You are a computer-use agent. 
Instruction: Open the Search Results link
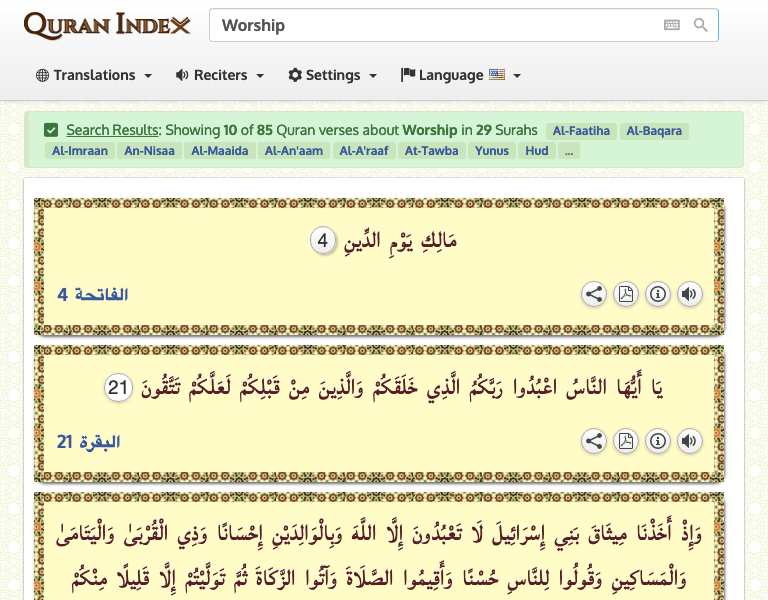tap(113, 130)
